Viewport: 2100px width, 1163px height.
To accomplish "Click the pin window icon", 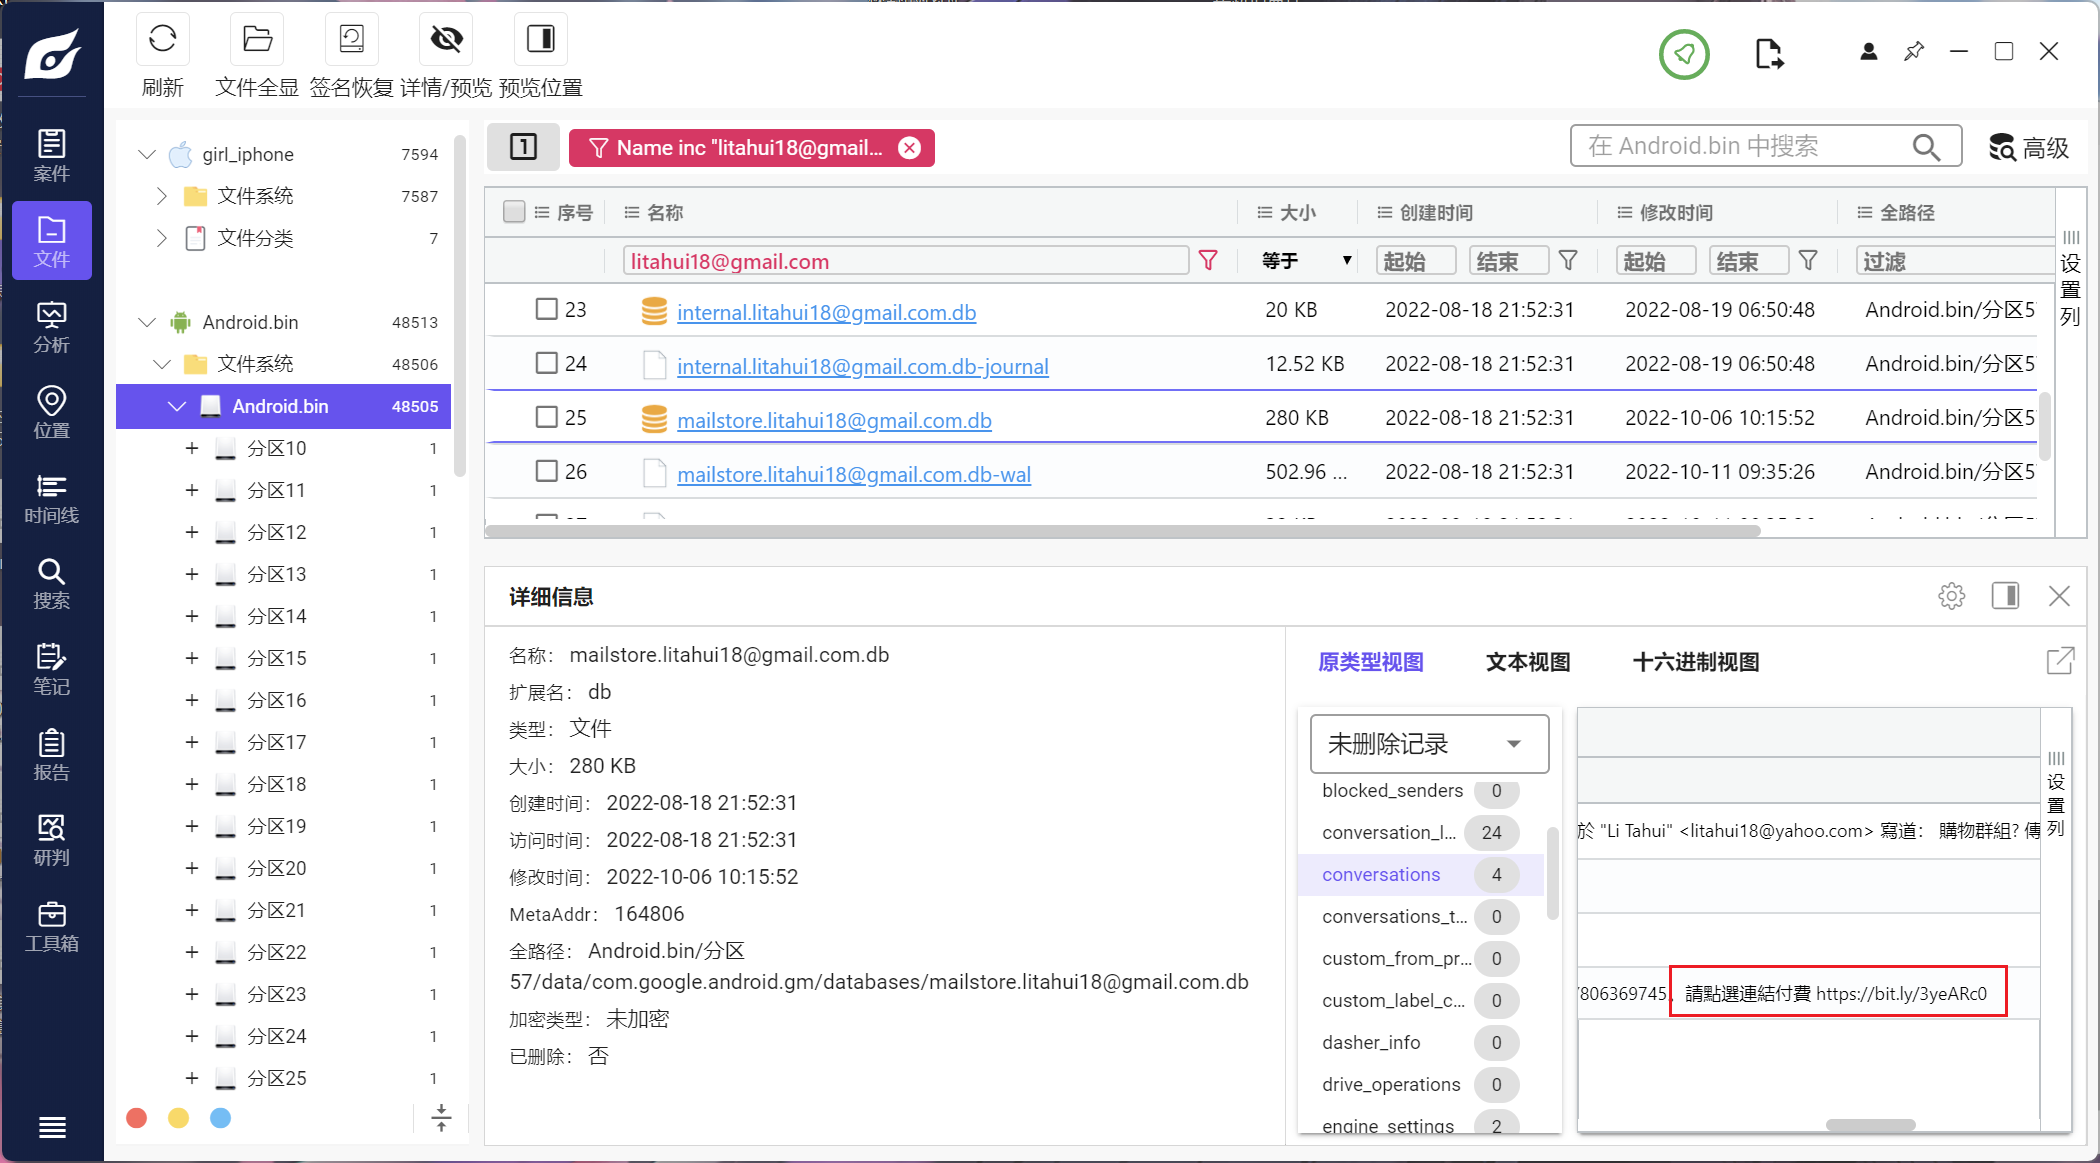I will (1913, 52).
